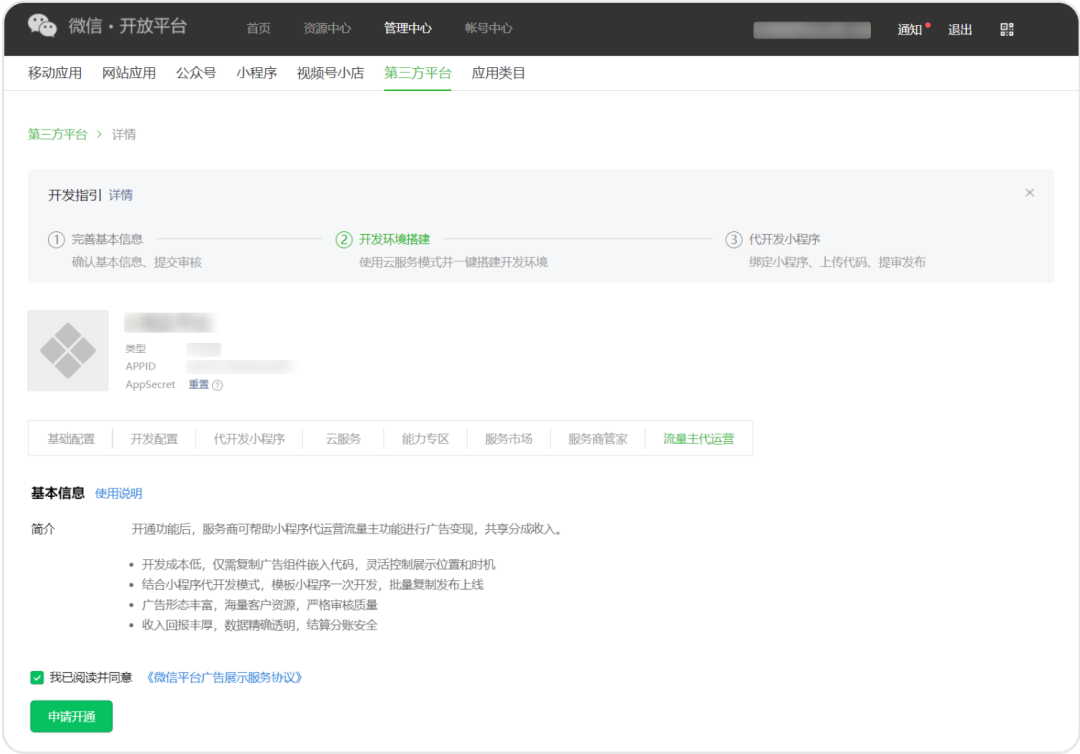
Task: Click the AppSecret help question mark icon
Action: tap(218, 385)
